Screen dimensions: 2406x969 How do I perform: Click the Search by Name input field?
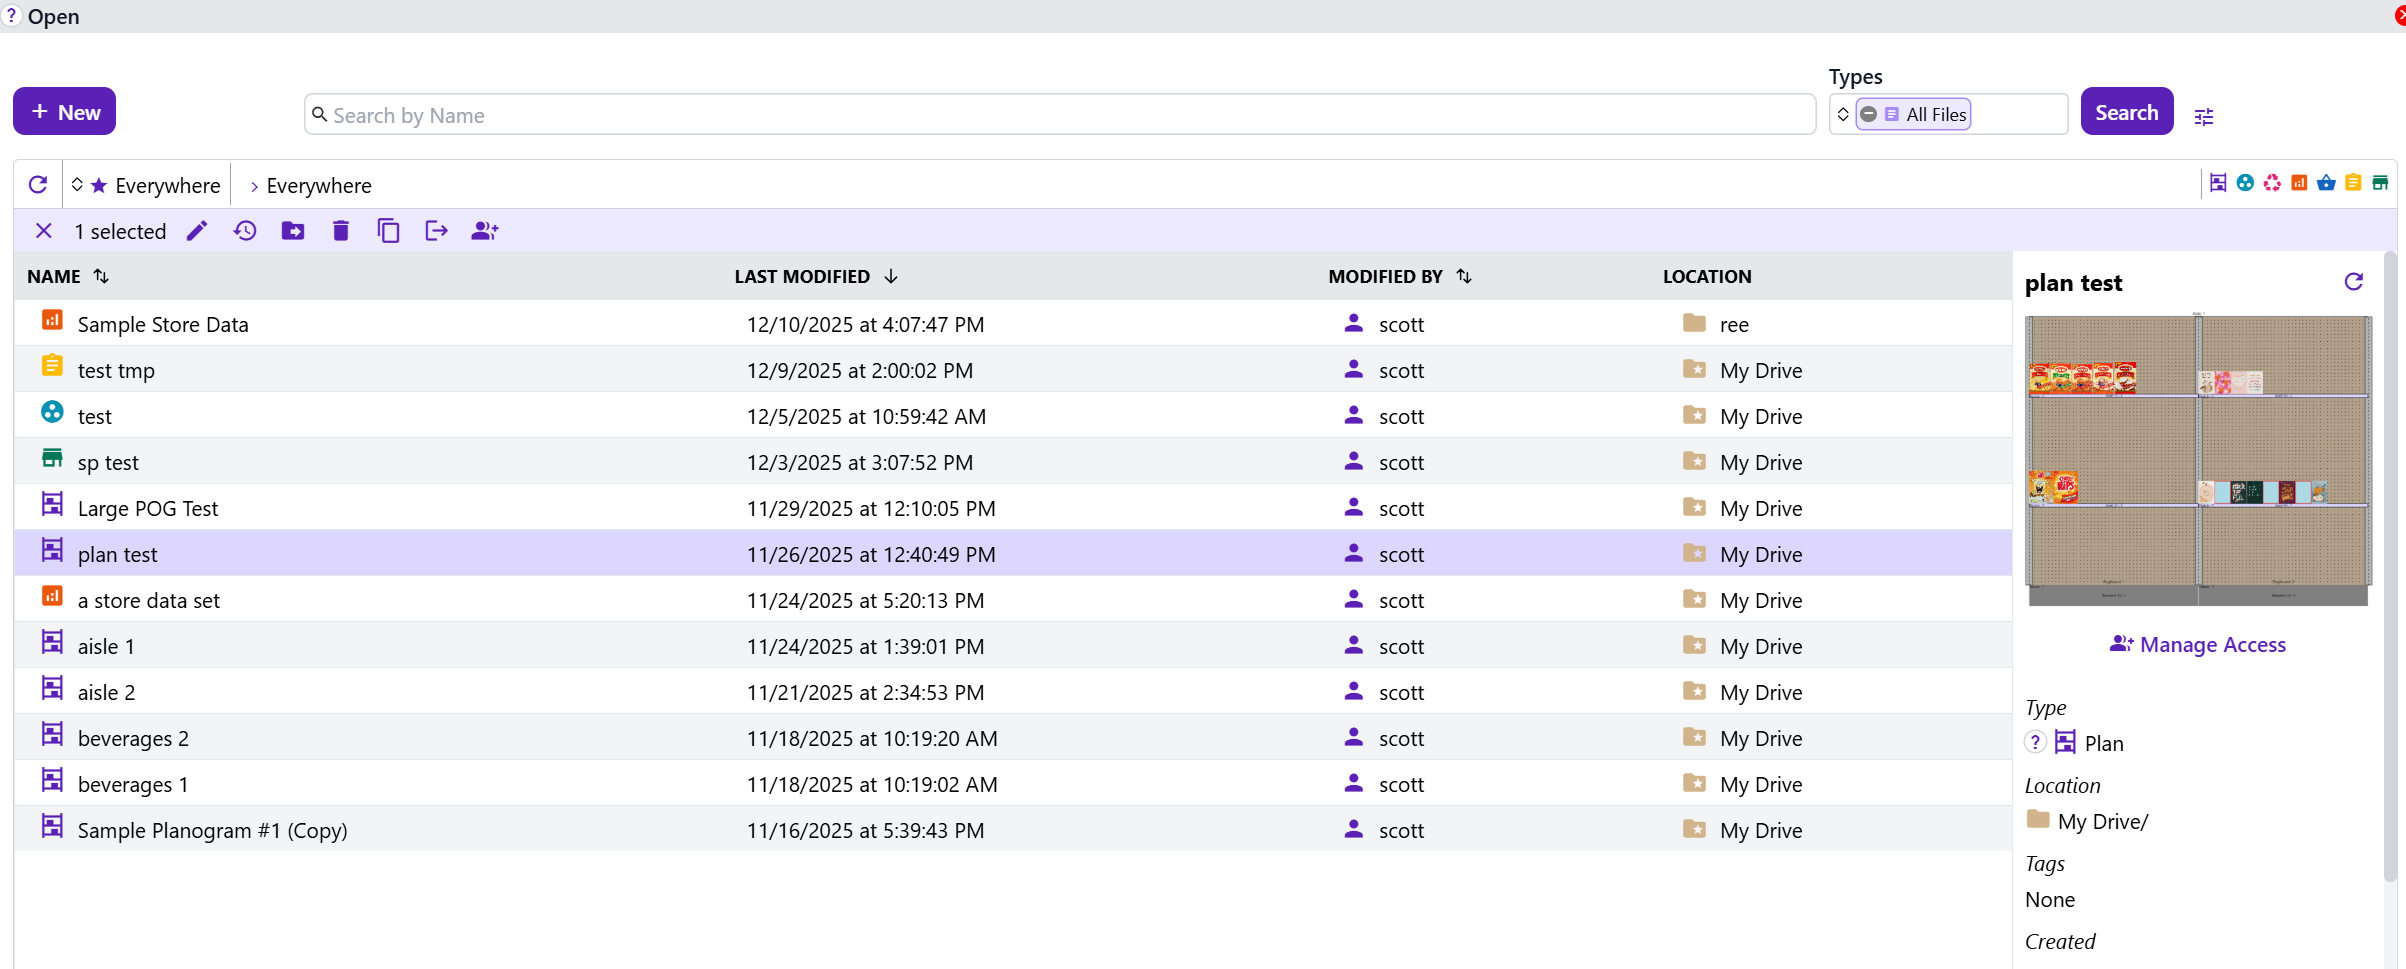coord(1060,115)
